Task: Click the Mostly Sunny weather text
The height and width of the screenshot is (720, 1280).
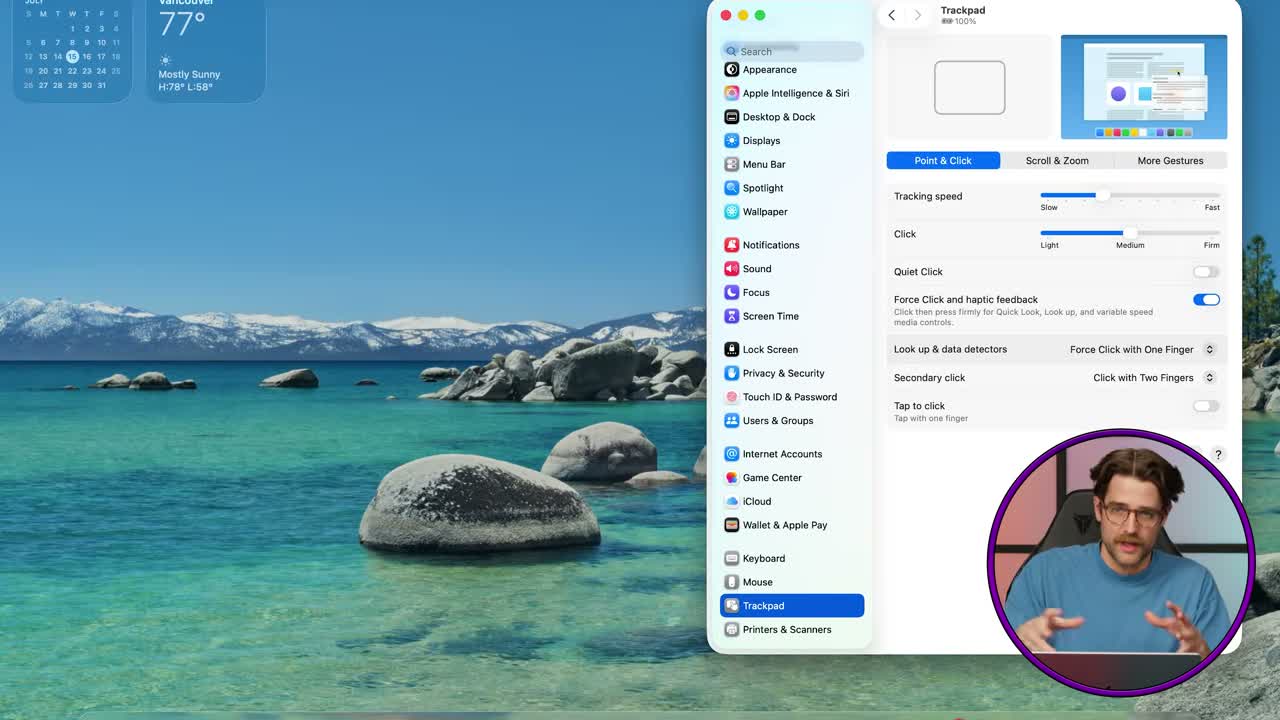Action: 189,75
